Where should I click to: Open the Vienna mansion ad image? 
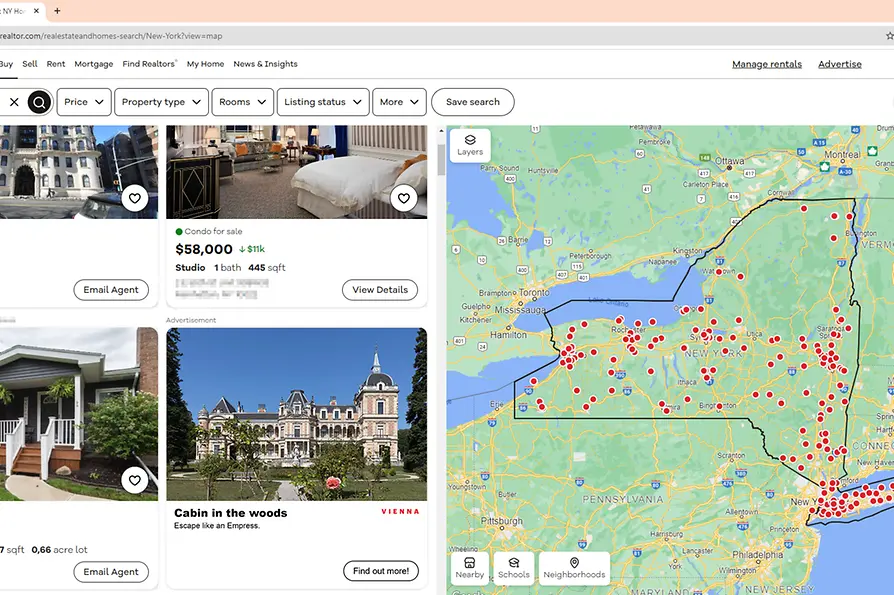click(296, 414)
